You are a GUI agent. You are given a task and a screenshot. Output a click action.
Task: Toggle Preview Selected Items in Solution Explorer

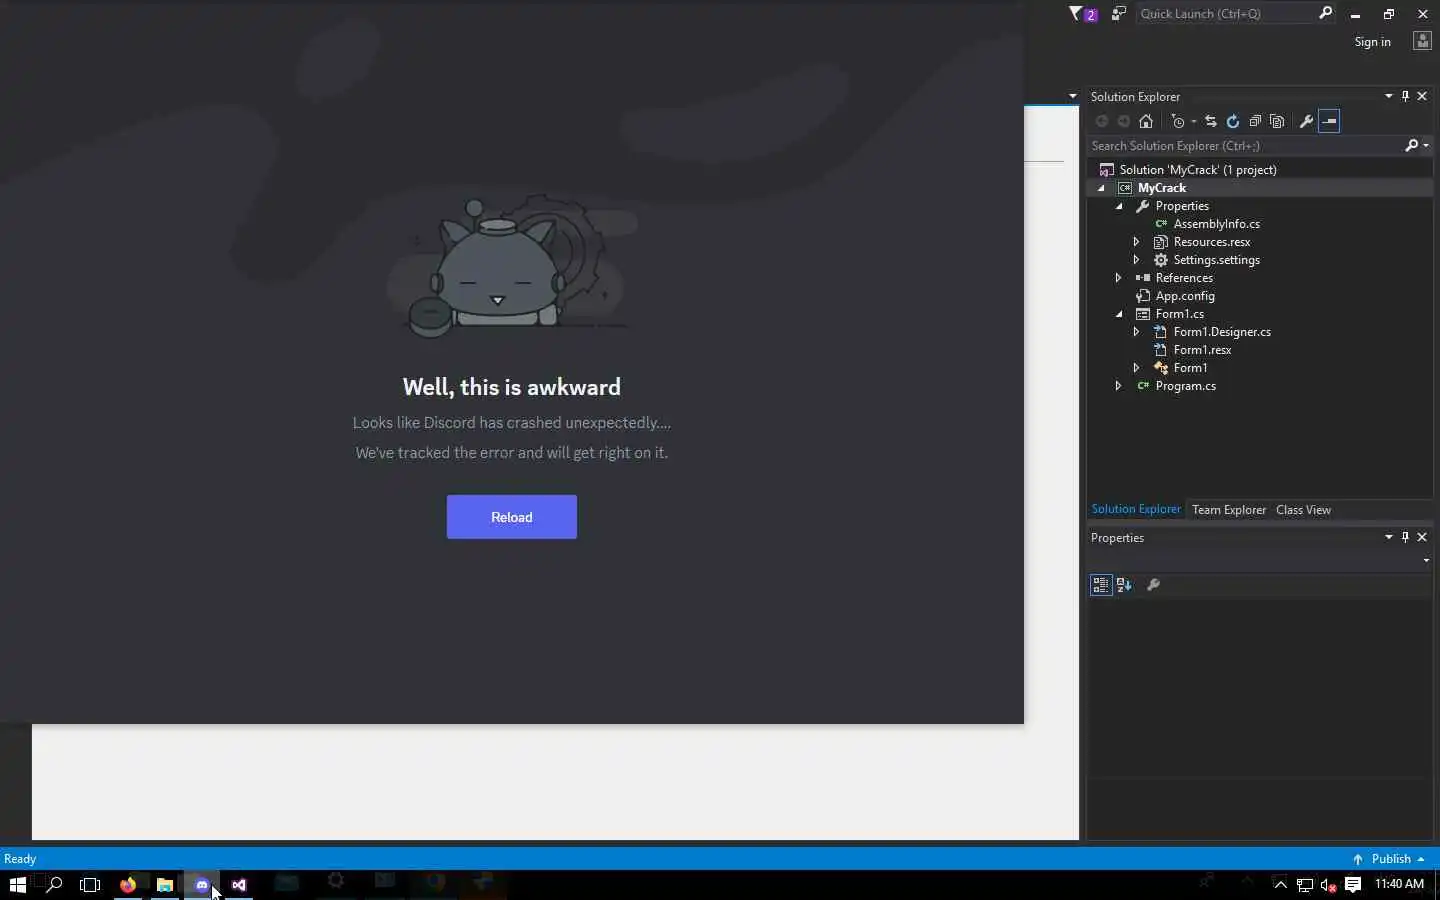click(1329, 121)
